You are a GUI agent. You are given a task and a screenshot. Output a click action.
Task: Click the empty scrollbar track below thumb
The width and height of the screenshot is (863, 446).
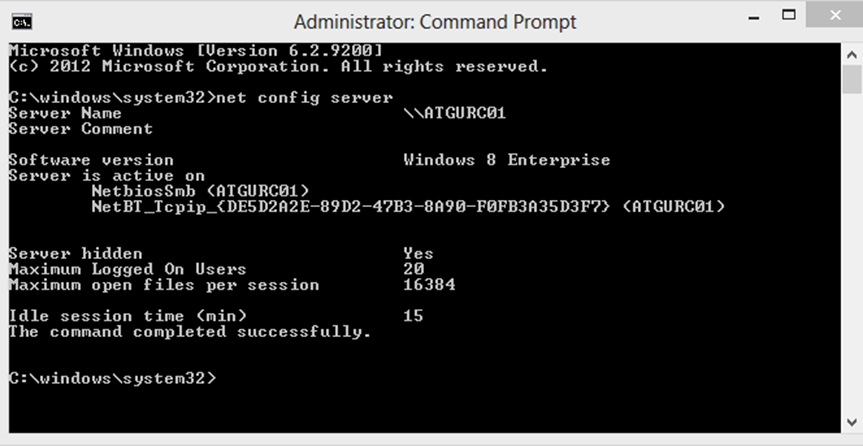[852, 253]
